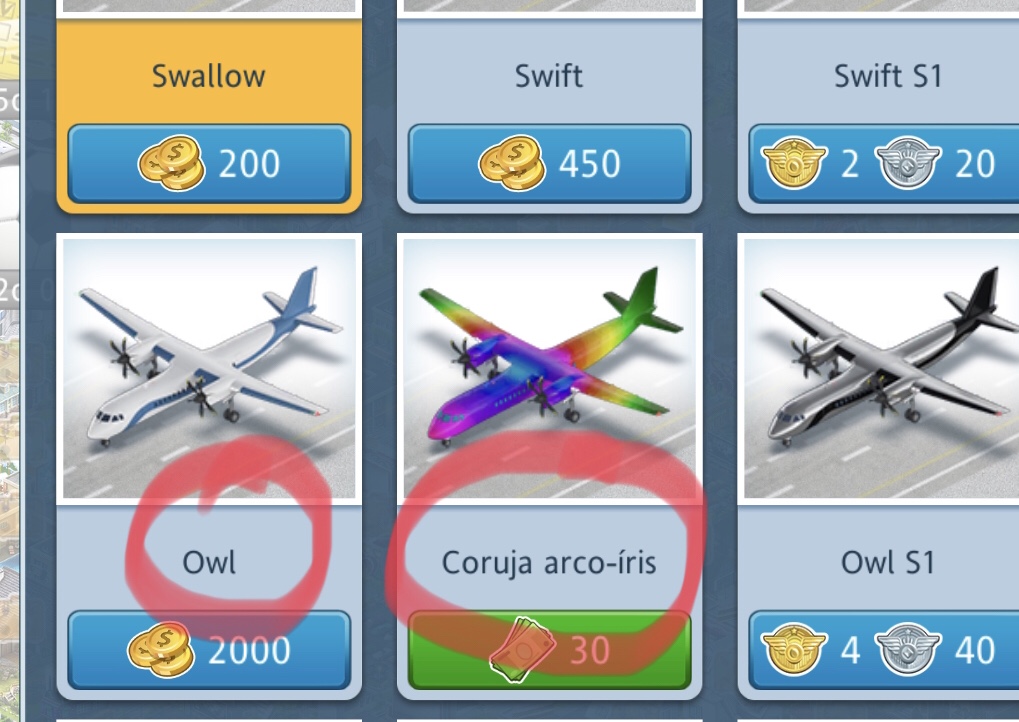Tap the cash banknotes icon on green button
The height and width of the screenshot is (722, 1019).
(x=522, y=649)
